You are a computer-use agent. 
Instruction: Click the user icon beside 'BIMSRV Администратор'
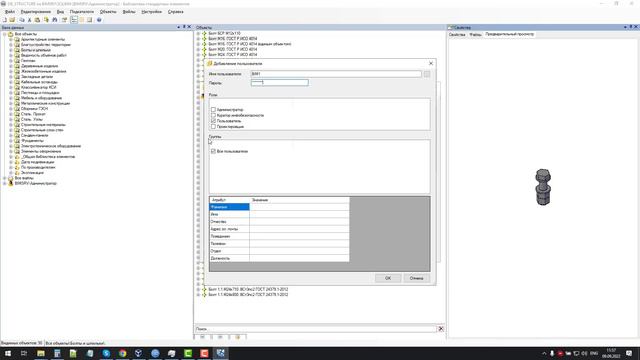(11, 183)
